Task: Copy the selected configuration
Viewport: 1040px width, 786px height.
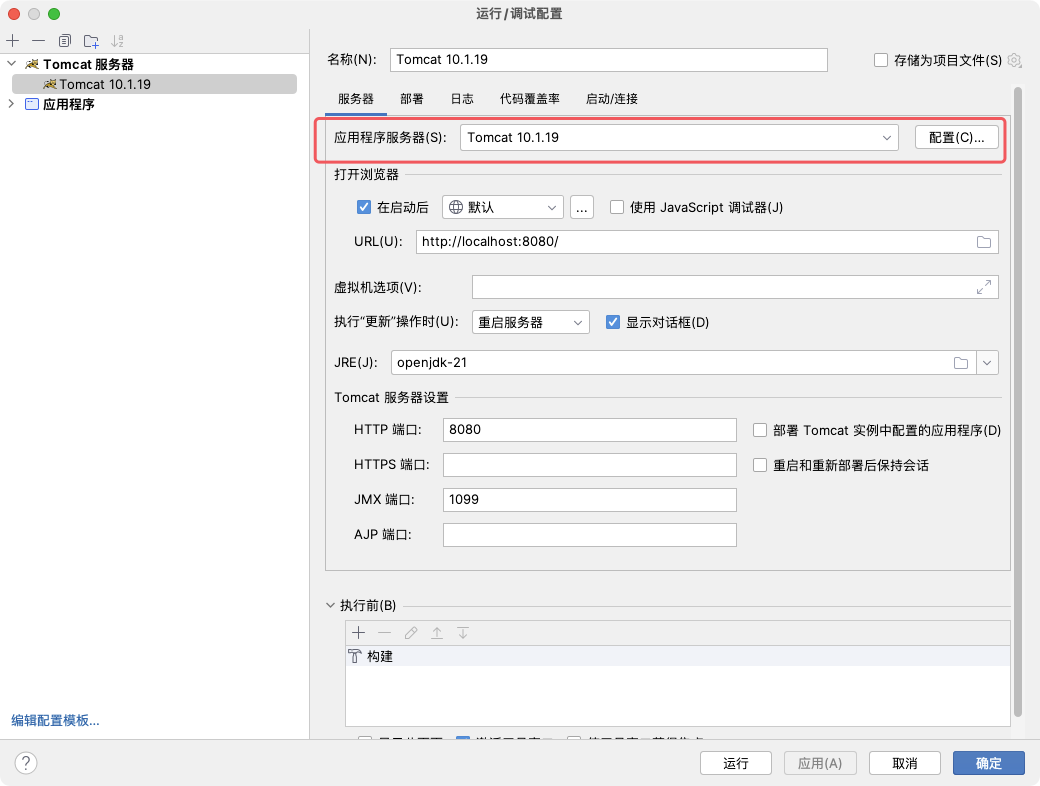Action: pyautogui.click(x=64, y=41)
